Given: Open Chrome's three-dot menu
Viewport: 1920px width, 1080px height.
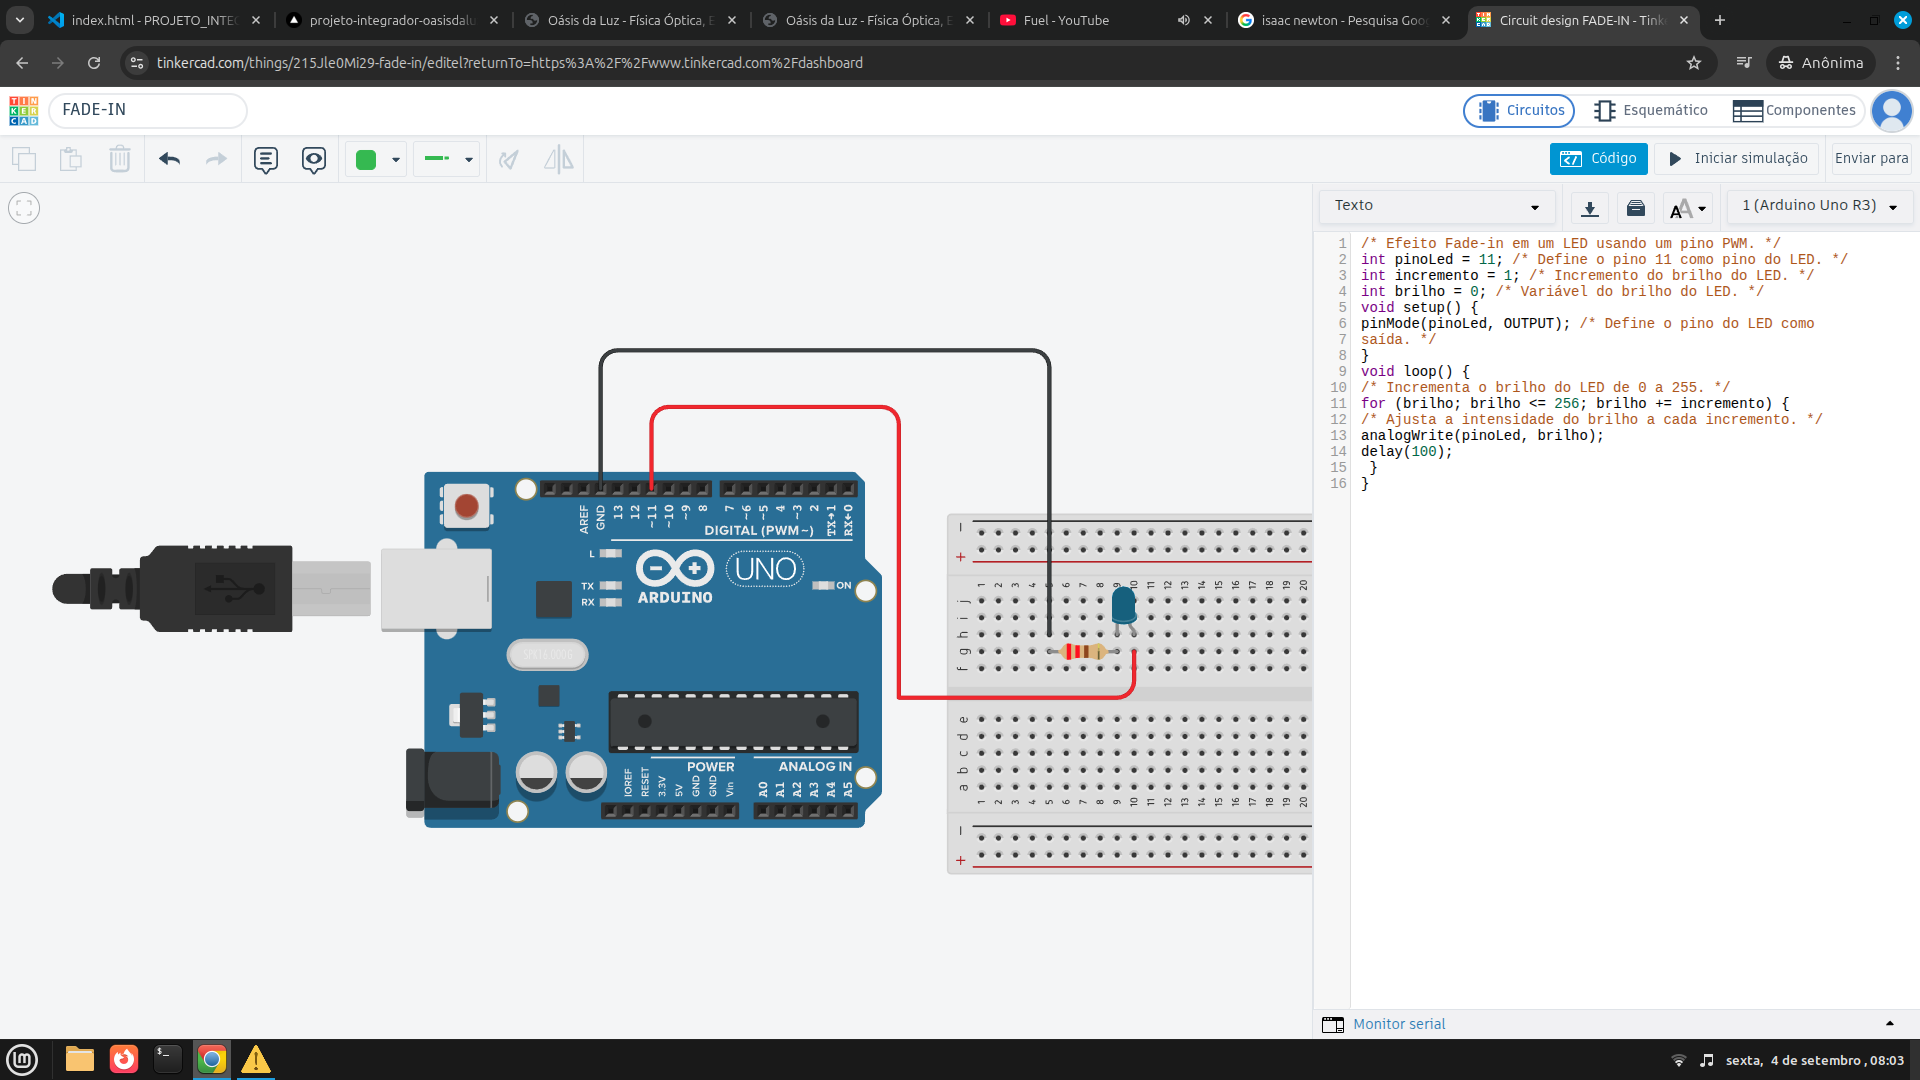Looking at the screenshot, I should point(1898,63).
